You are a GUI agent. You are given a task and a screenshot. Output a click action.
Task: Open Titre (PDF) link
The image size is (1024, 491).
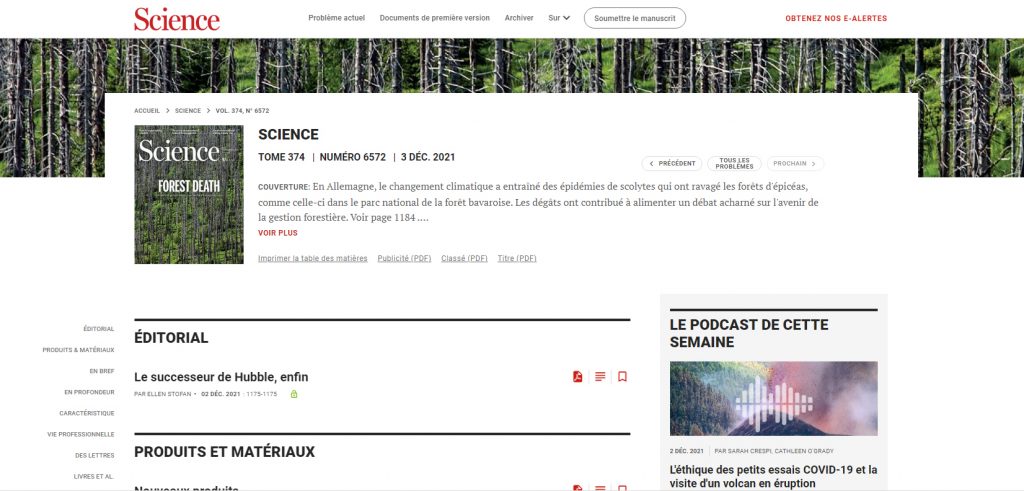(517, 259)
